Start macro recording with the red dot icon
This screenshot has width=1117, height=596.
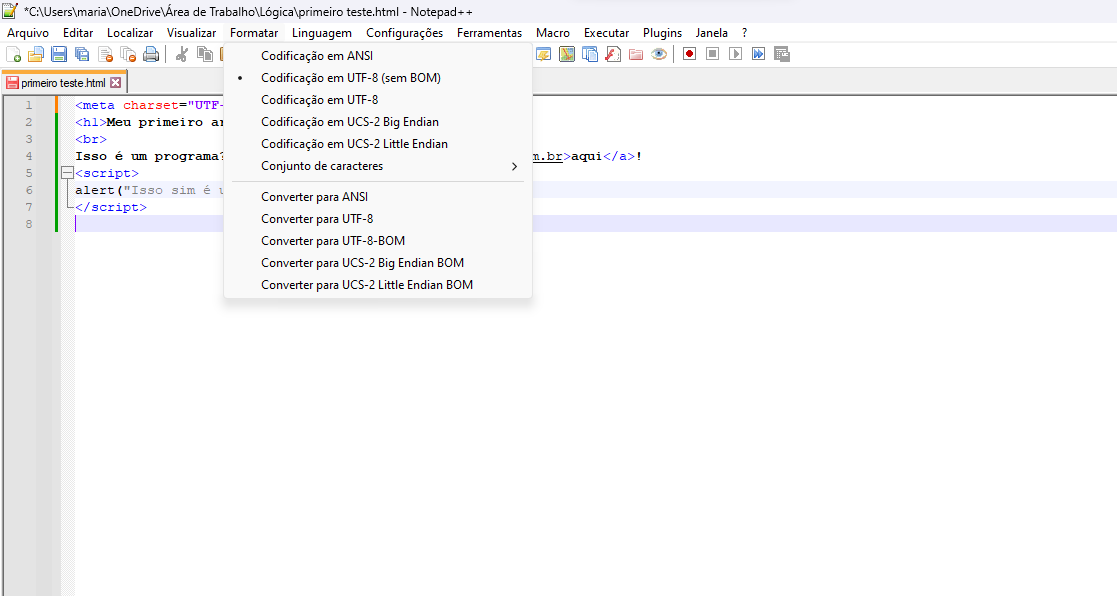point(689,54)
